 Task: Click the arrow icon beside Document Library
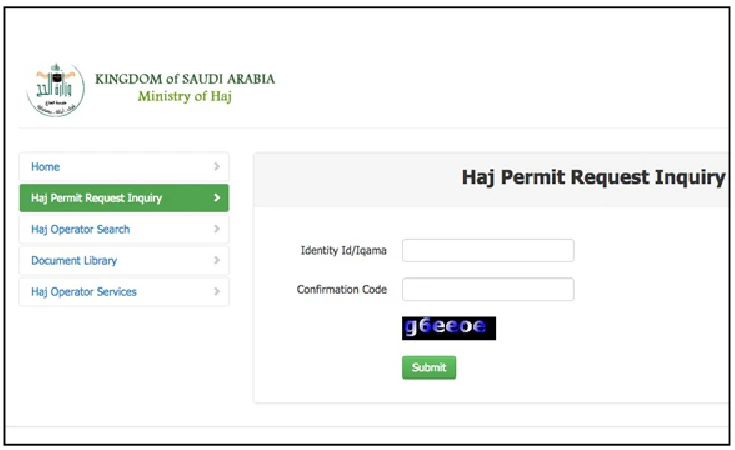coord(217,260)
